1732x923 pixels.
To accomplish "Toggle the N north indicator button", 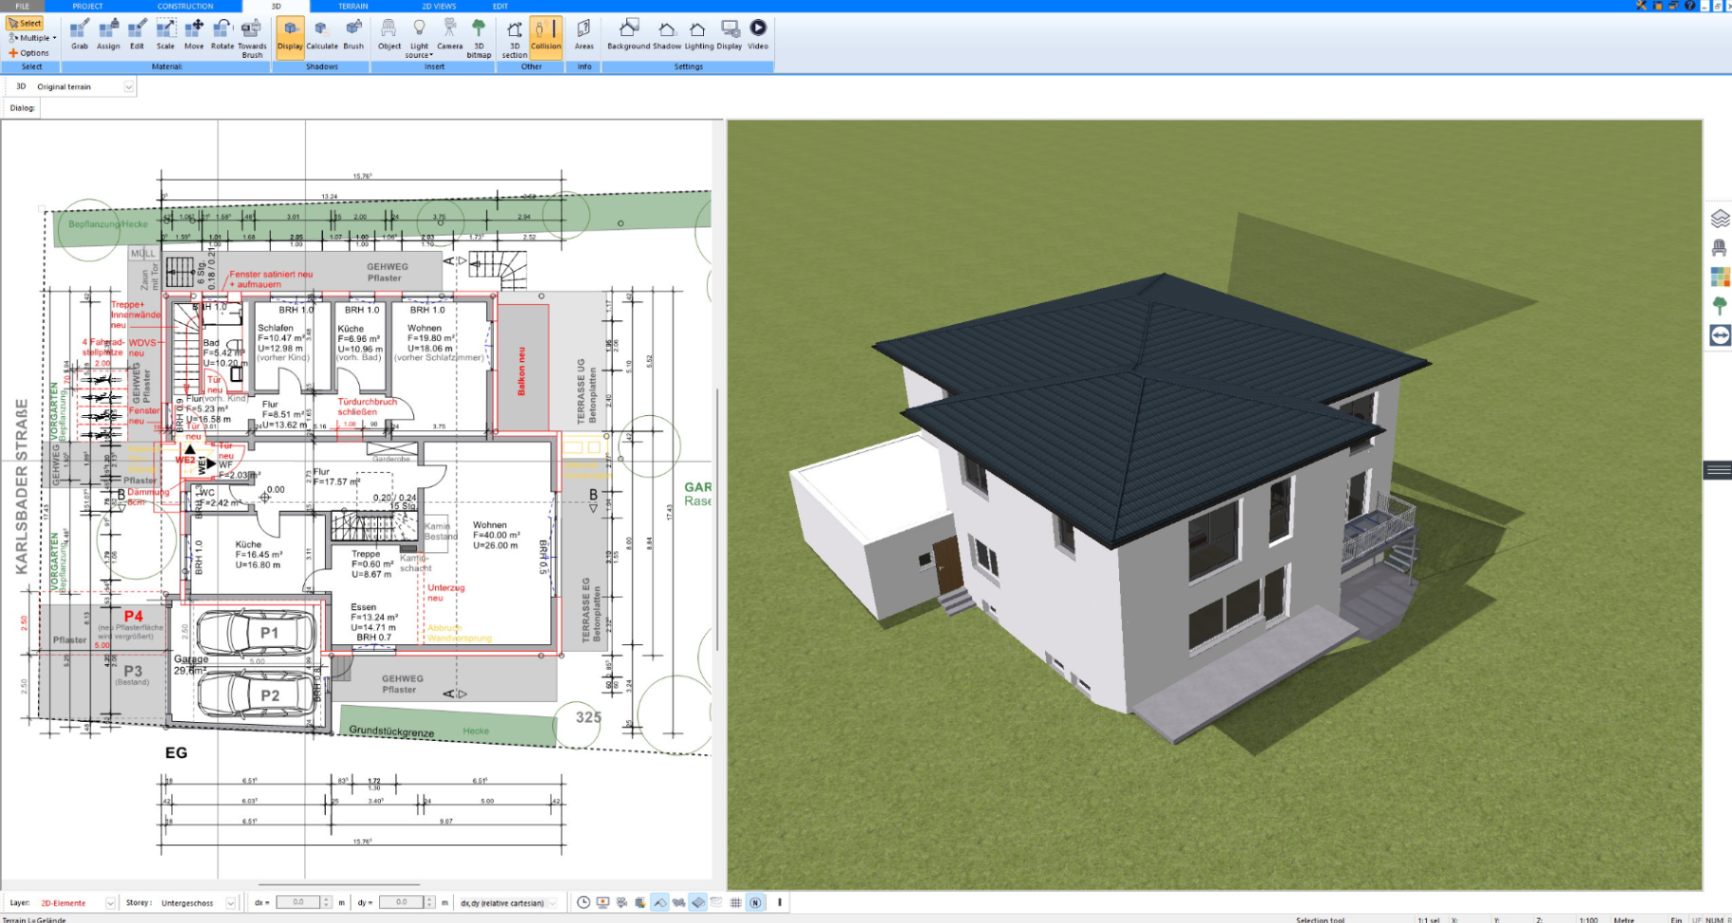I will 755,902.
